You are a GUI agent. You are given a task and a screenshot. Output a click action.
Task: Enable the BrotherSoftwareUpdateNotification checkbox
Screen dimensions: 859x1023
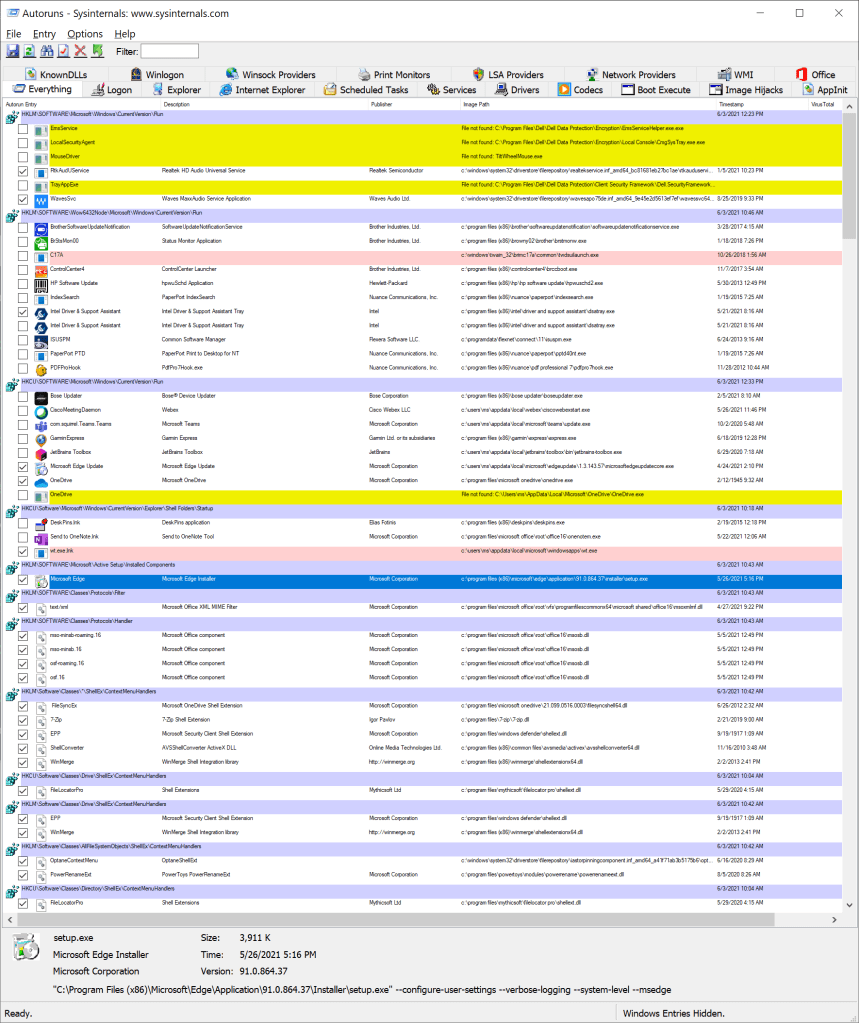(23, 227)
